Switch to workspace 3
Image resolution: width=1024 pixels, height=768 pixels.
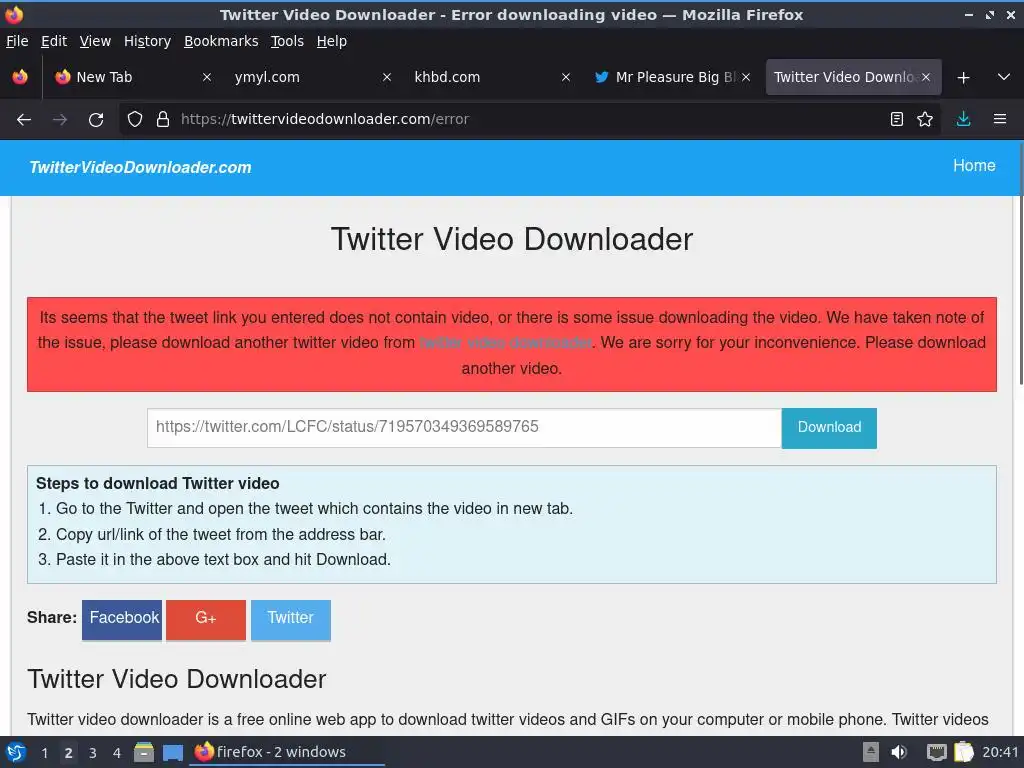[x=93, y=753]
